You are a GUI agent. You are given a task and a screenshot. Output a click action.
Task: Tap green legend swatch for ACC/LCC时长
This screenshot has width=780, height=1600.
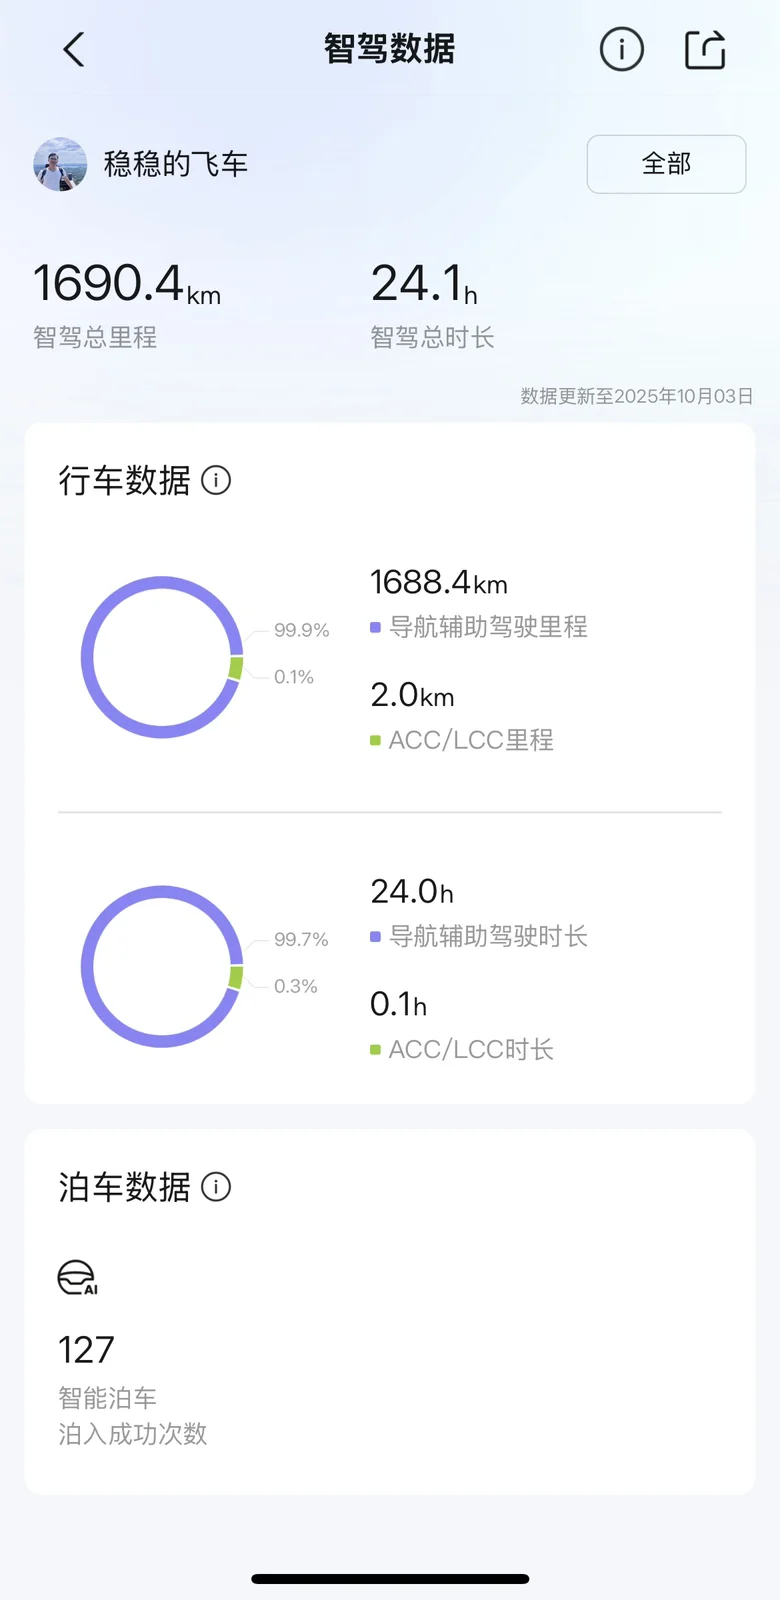375,1050
